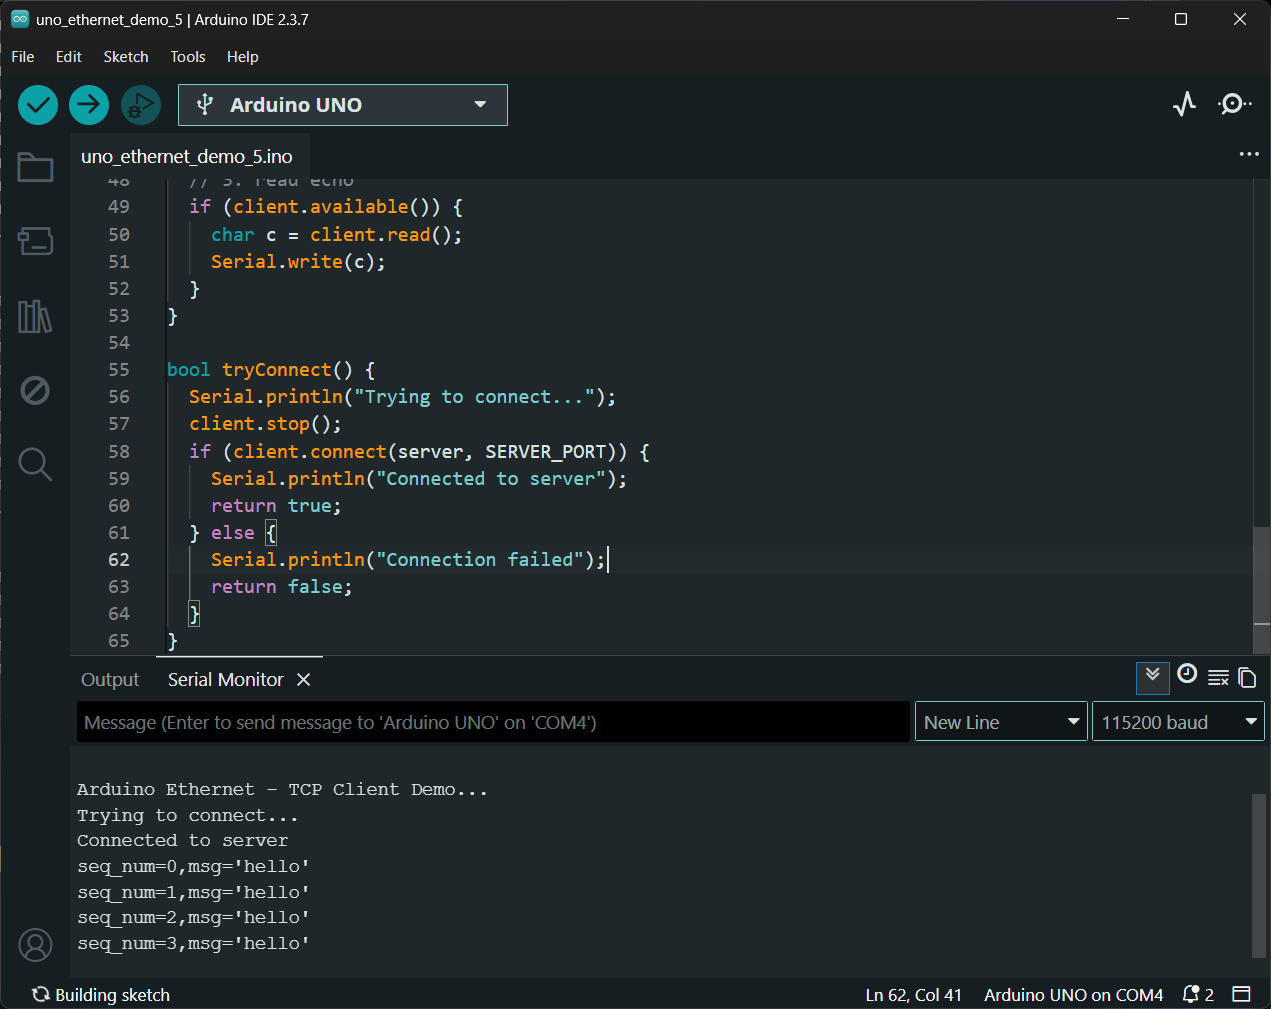Change the 115200 baud rate dropdown
The image size is (1271, 1009).
tap(1177, 722)
